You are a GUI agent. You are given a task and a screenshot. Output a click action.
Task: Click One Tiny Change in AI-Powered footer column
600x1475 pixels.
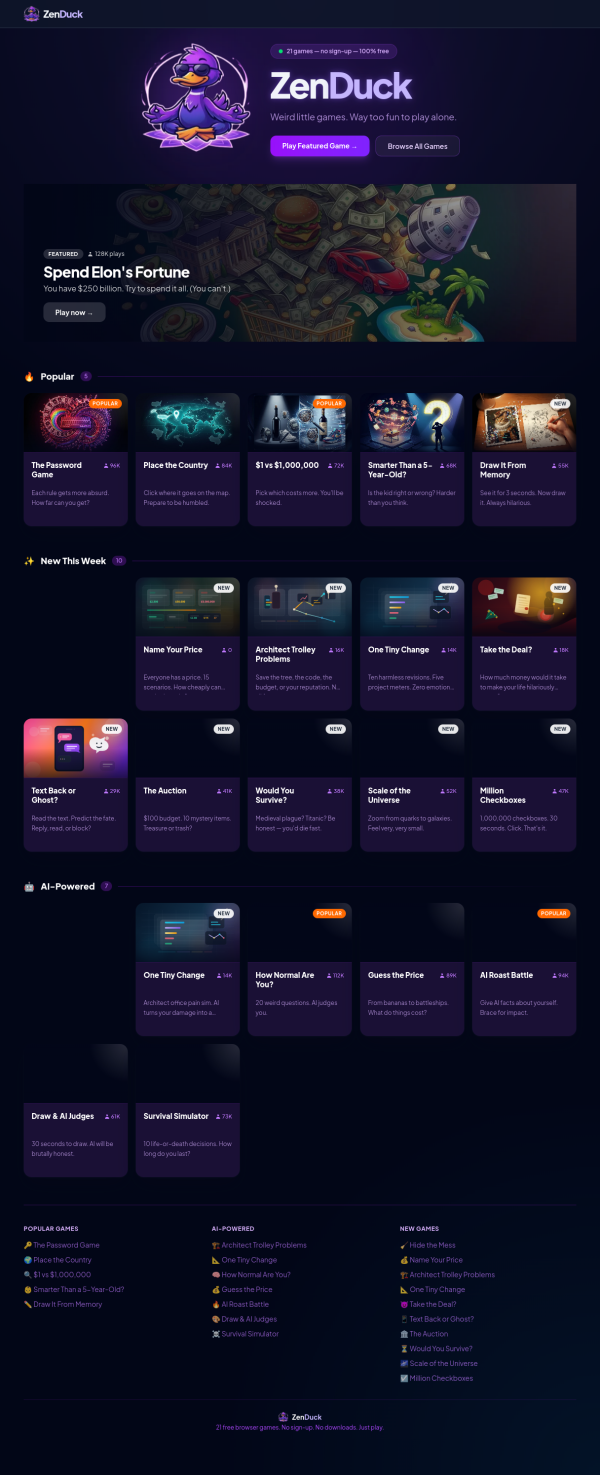[x=244, y=1260]
